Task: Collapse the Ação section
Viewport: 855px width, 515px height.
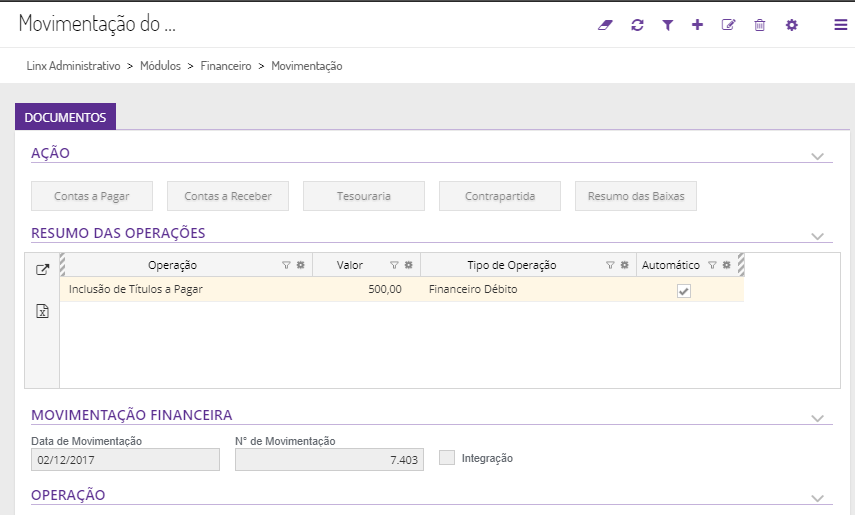Action: pos(817,156)
